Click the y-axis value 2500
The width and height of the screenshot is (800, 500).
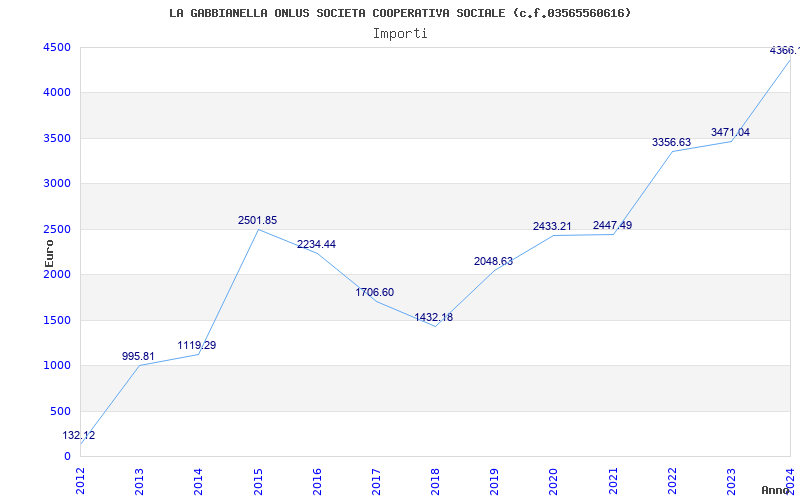[57, 230]
